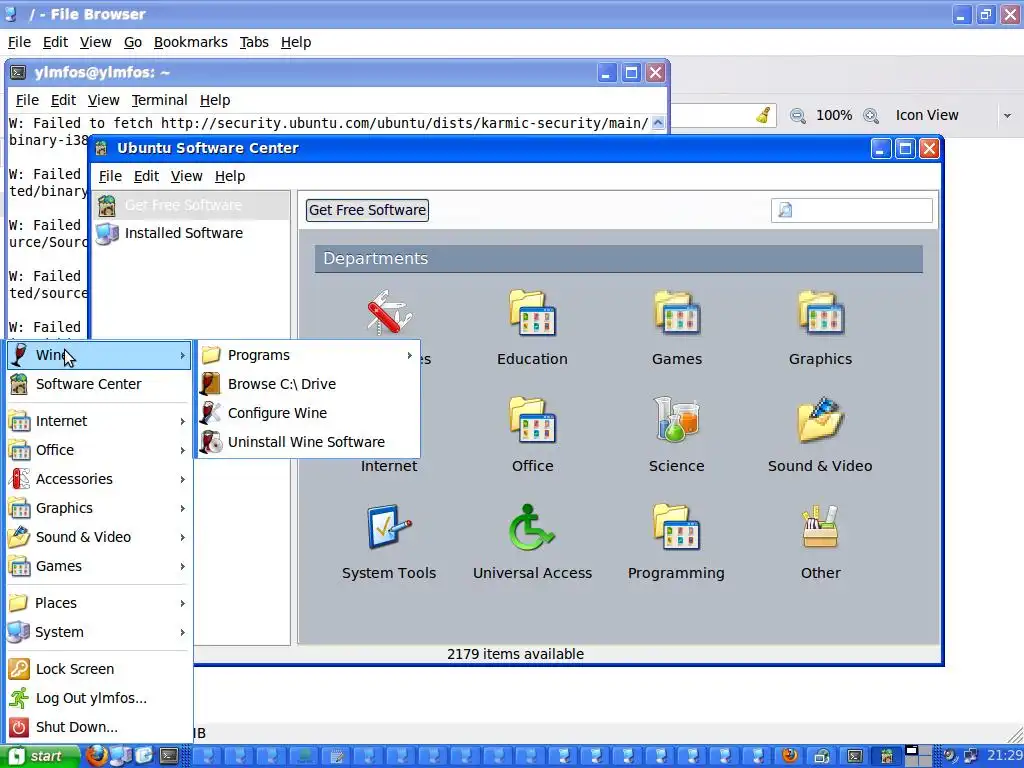1024x768 pixels.
Task: Choose Configure Wine
Action: [x=308, y=413]
